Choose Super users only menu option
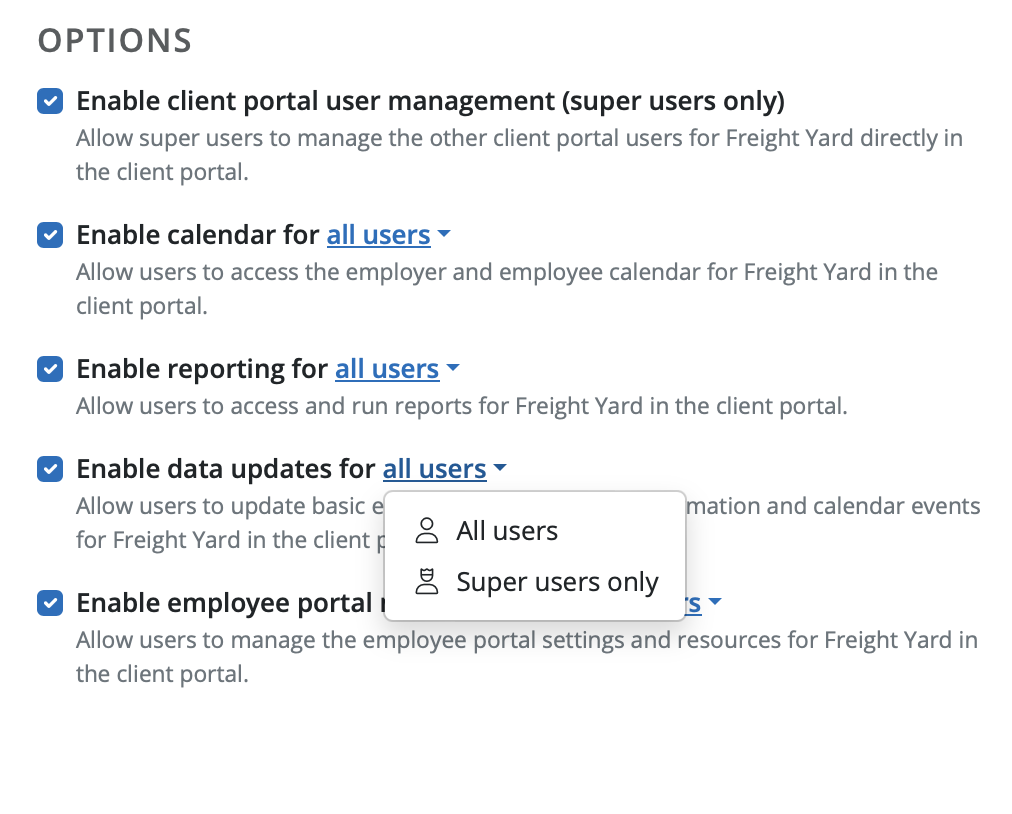The height and width of the screenshot is (814, 1012). point(556,582)
